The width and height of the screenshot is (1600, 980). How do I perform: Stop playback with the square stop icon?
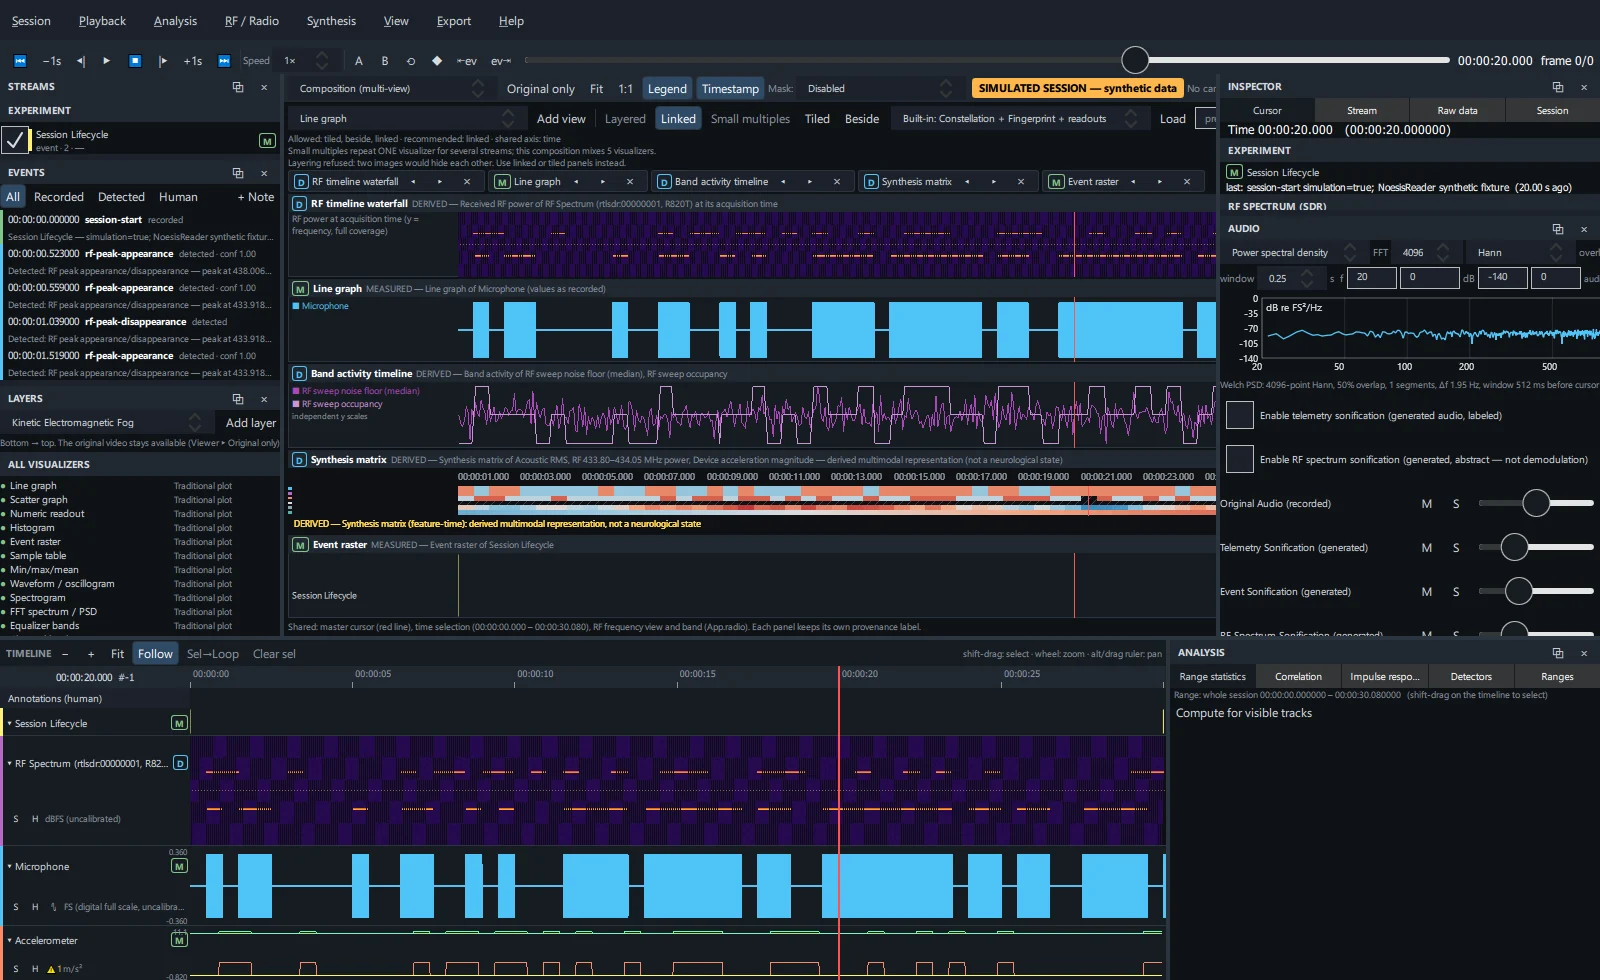[x=135, y=61]
